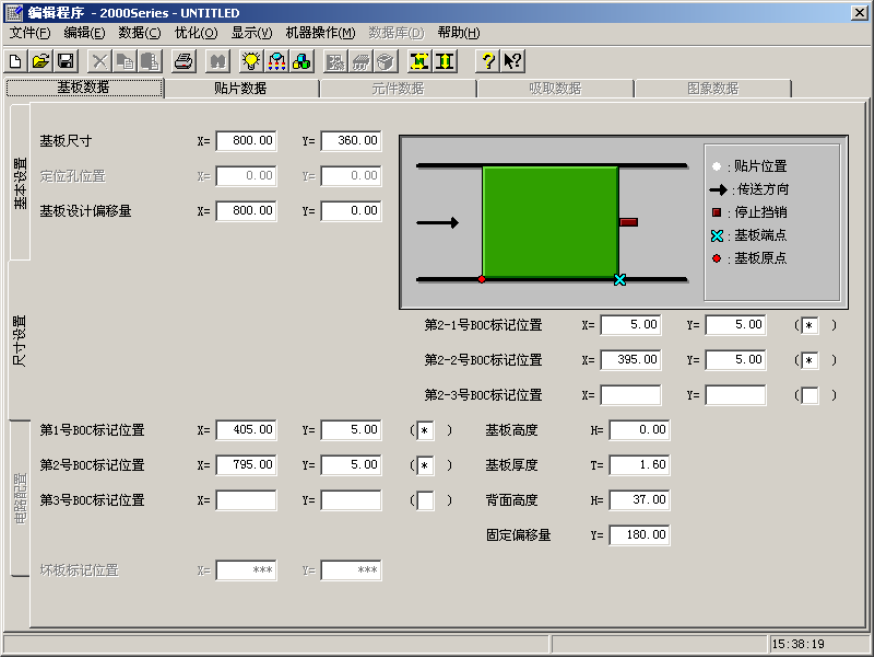Click the 基板高度 H field

coord(640,430)
